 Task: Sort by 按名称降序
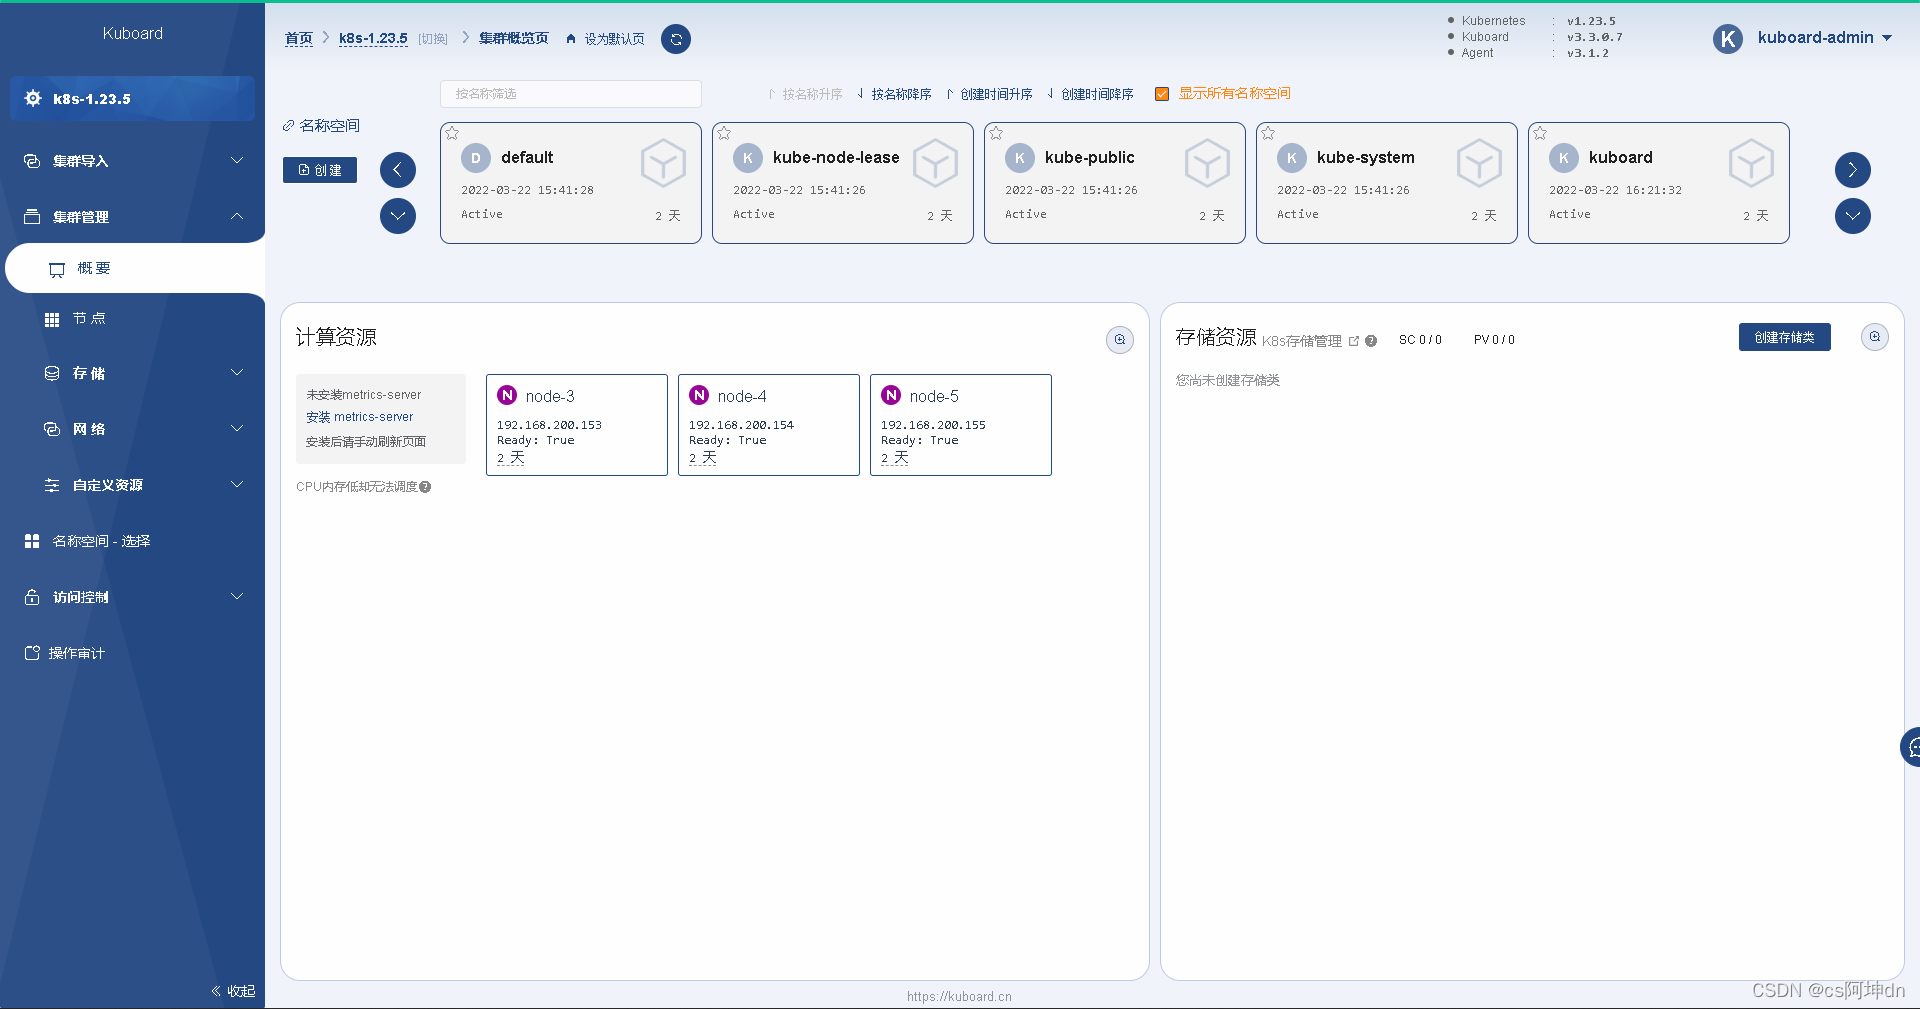pos(894,94)
